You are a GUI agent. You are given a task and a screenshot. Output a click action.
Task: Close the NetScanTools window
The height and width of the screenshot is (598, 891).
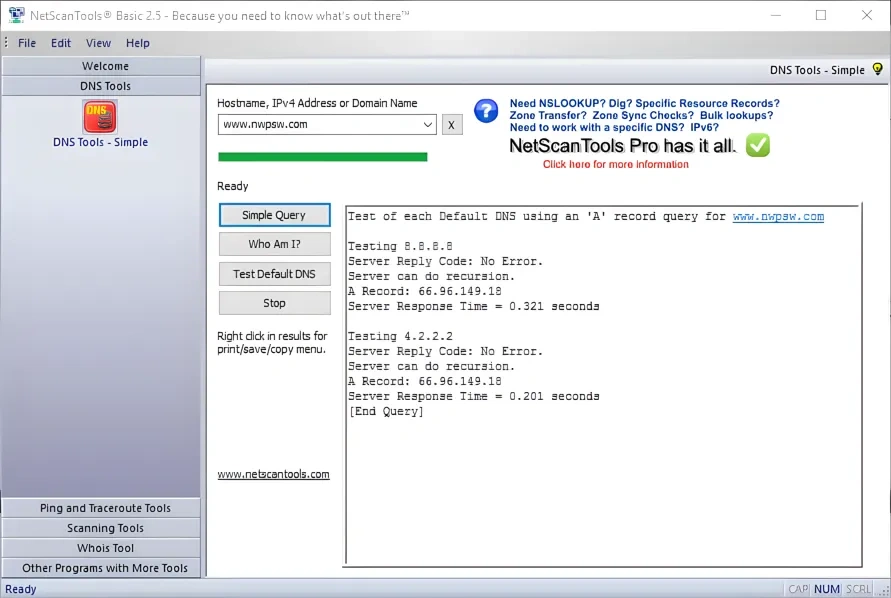pos(867,15)
